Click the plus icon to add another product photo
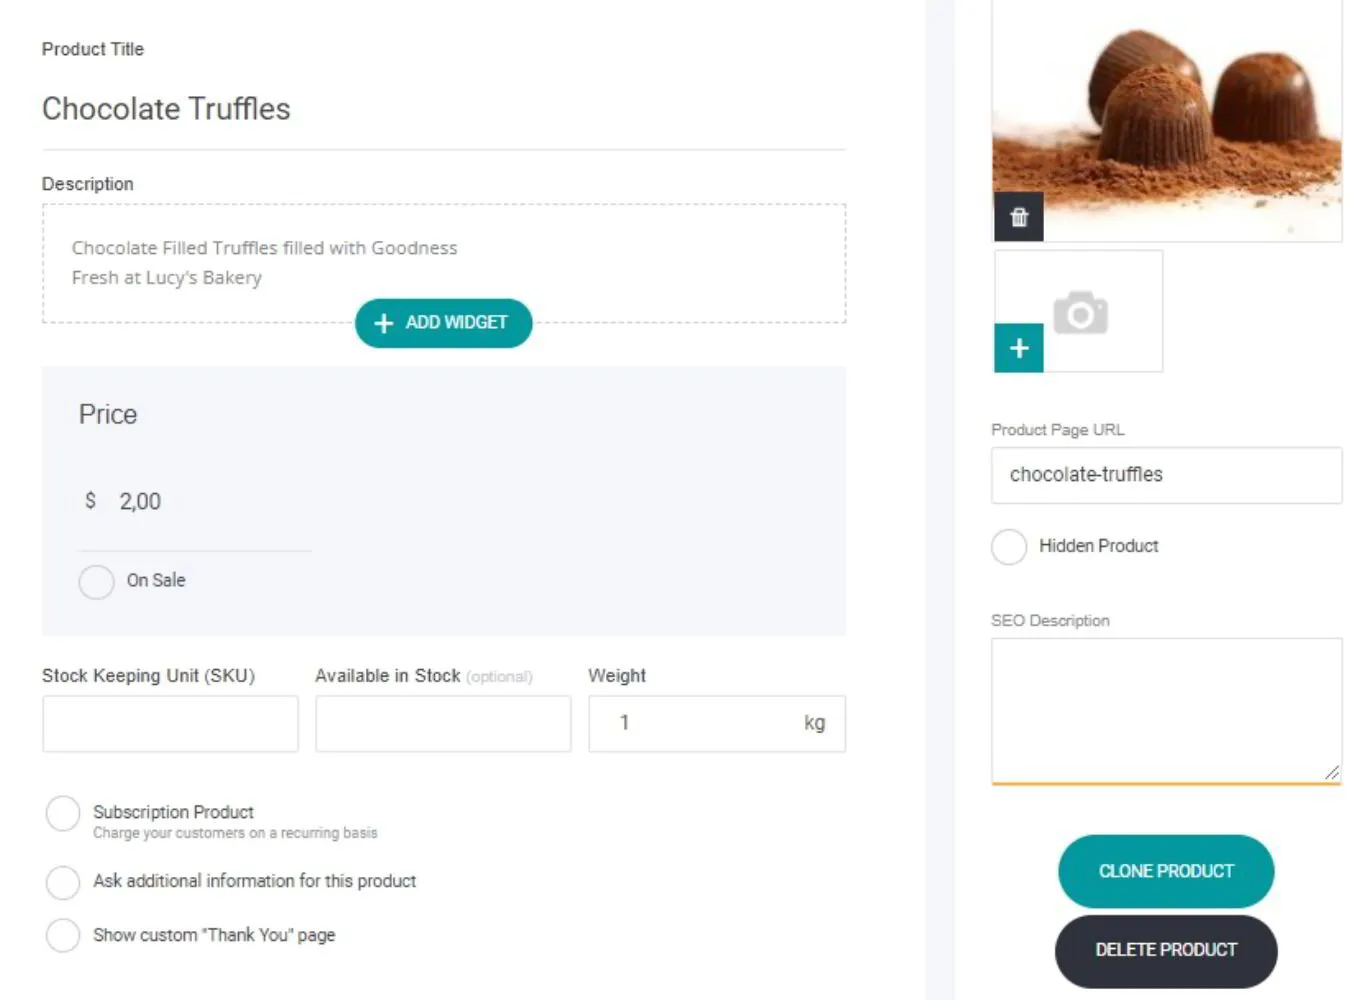 coord(1018,348)
